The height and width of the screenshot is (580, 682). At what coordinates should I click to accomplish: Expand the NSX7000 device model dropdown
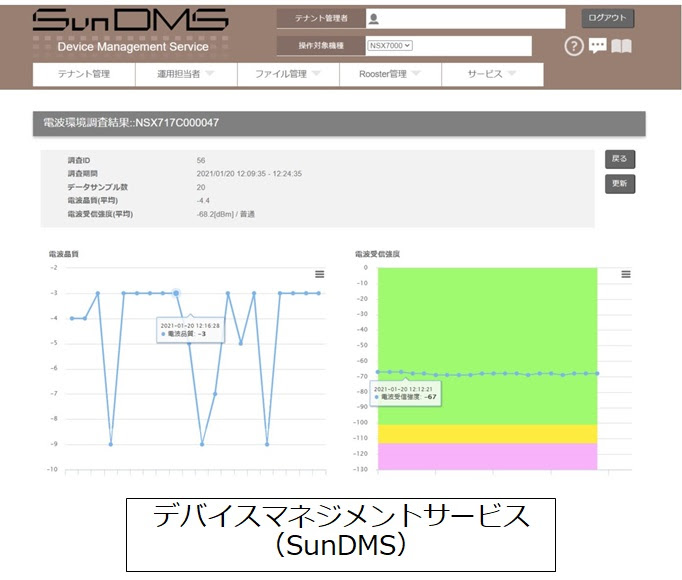390,46
